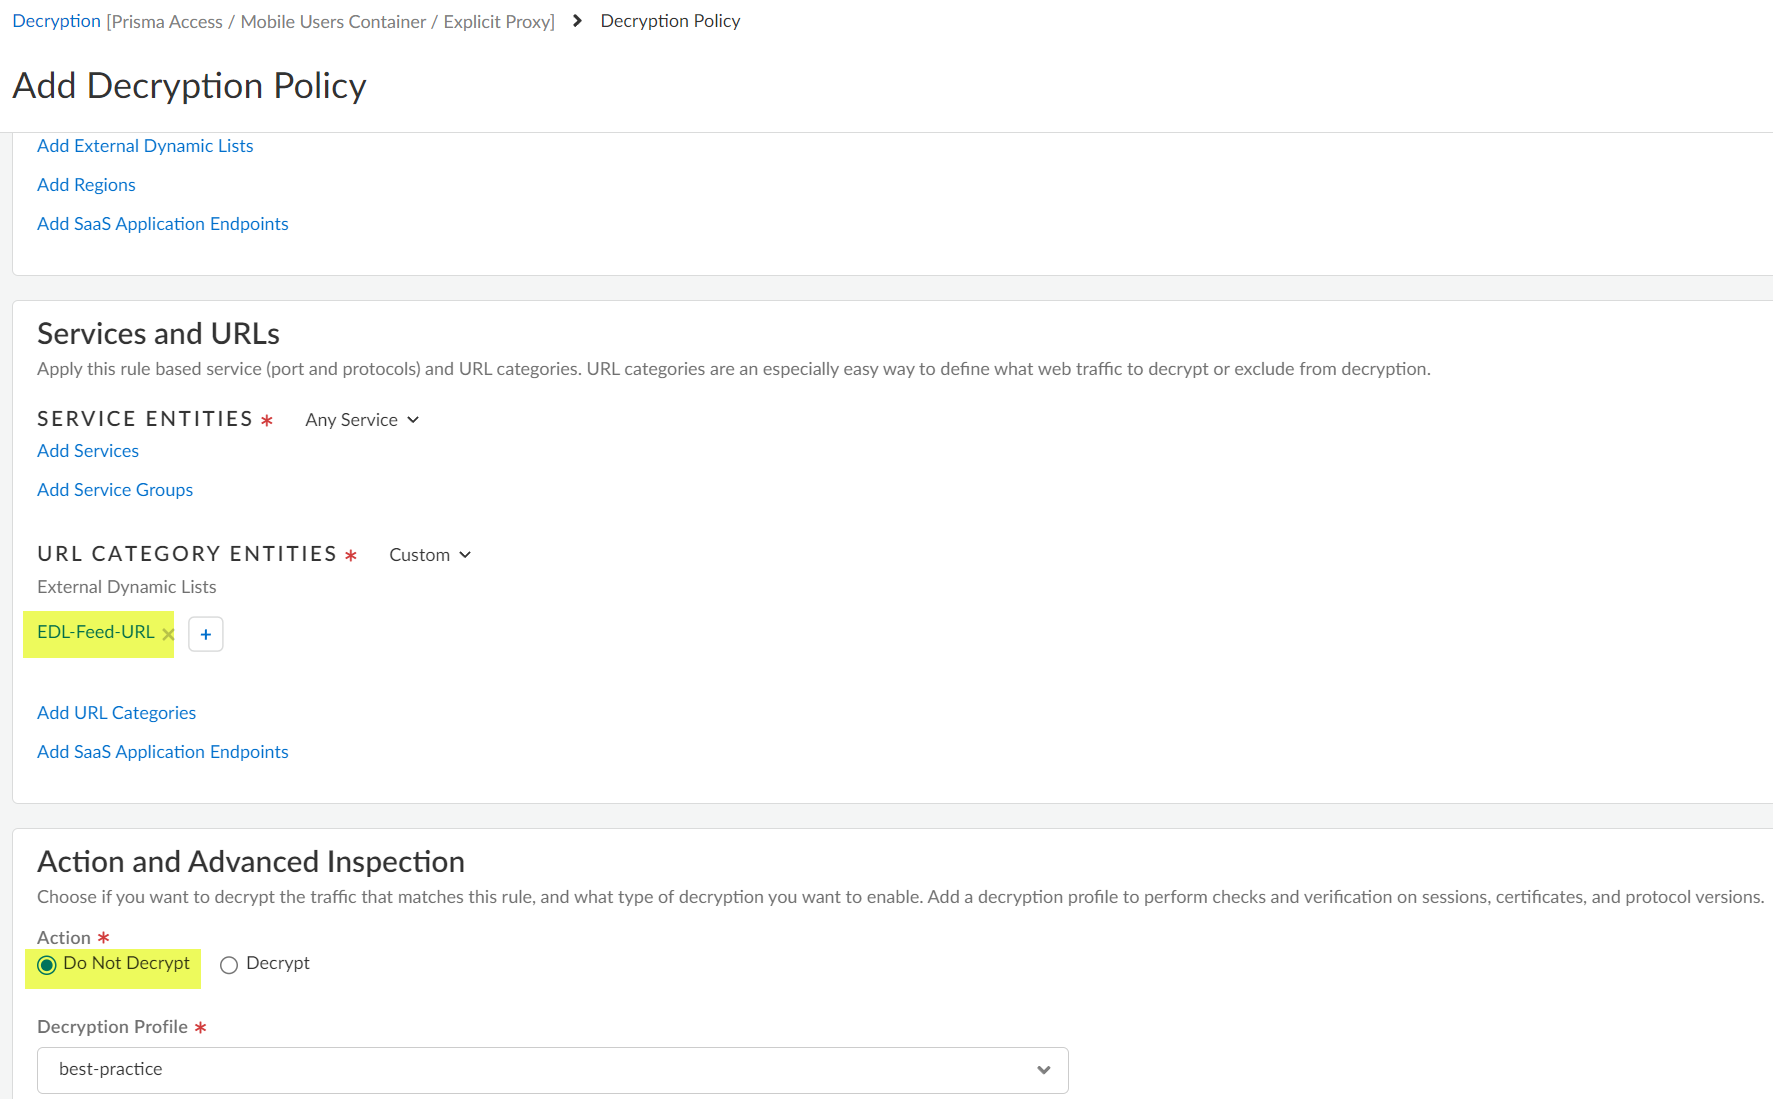Remove EDL-Feed-URL using its x icon
This screenshot has height=1099, width=1773.
tap(169, 633)
